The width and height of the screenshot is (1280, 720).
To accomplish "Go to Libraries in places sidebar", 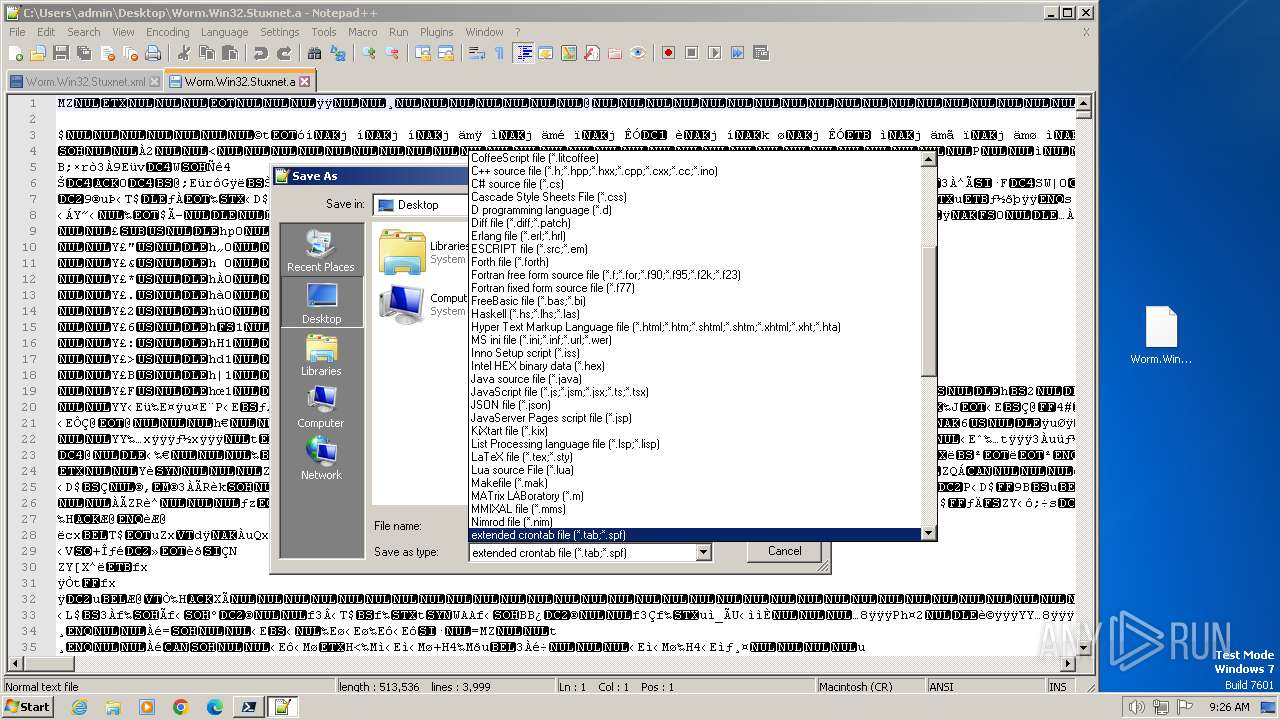I will (x=321, y=354).
